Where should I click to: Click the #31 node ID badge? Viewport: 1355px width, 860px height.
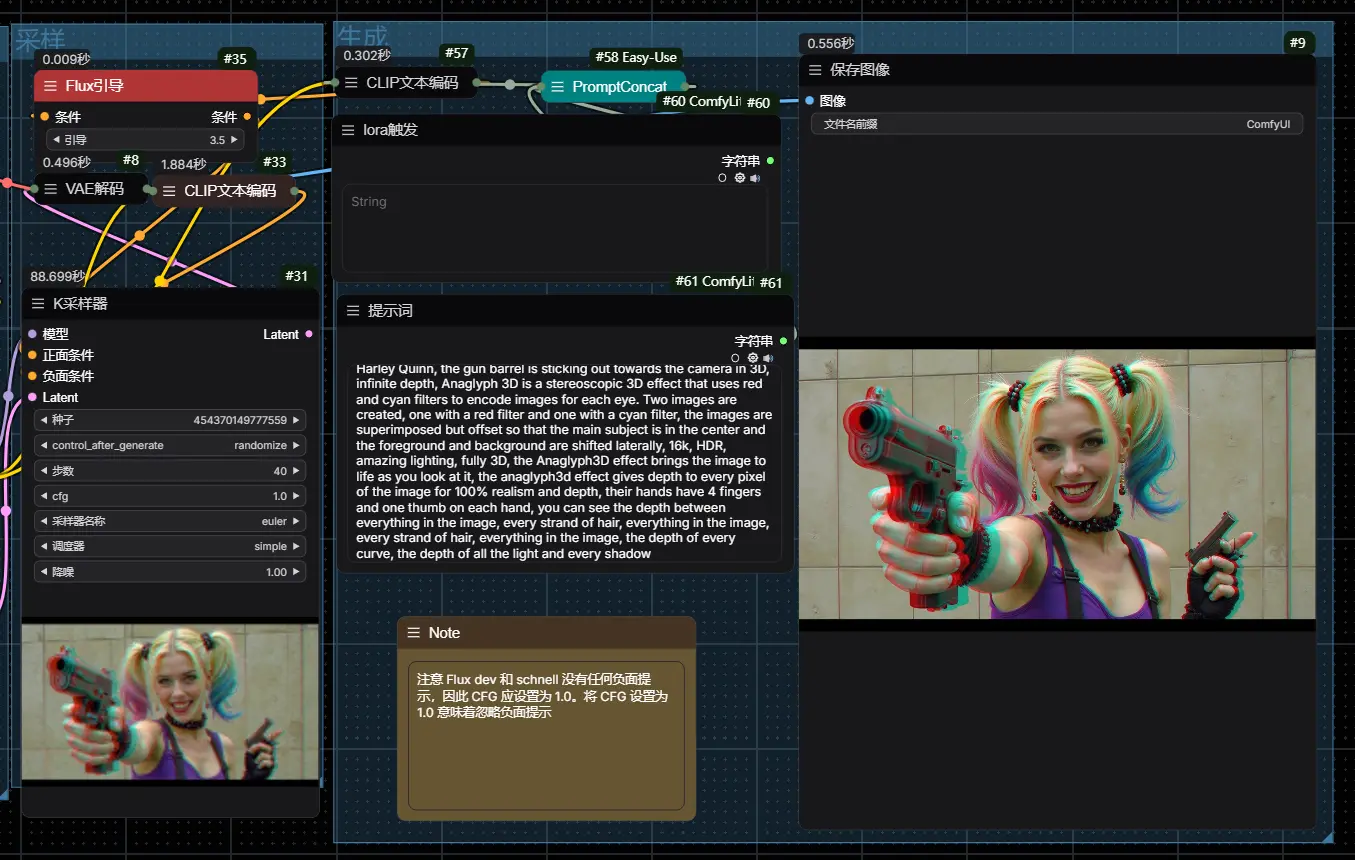coord(297,276)
